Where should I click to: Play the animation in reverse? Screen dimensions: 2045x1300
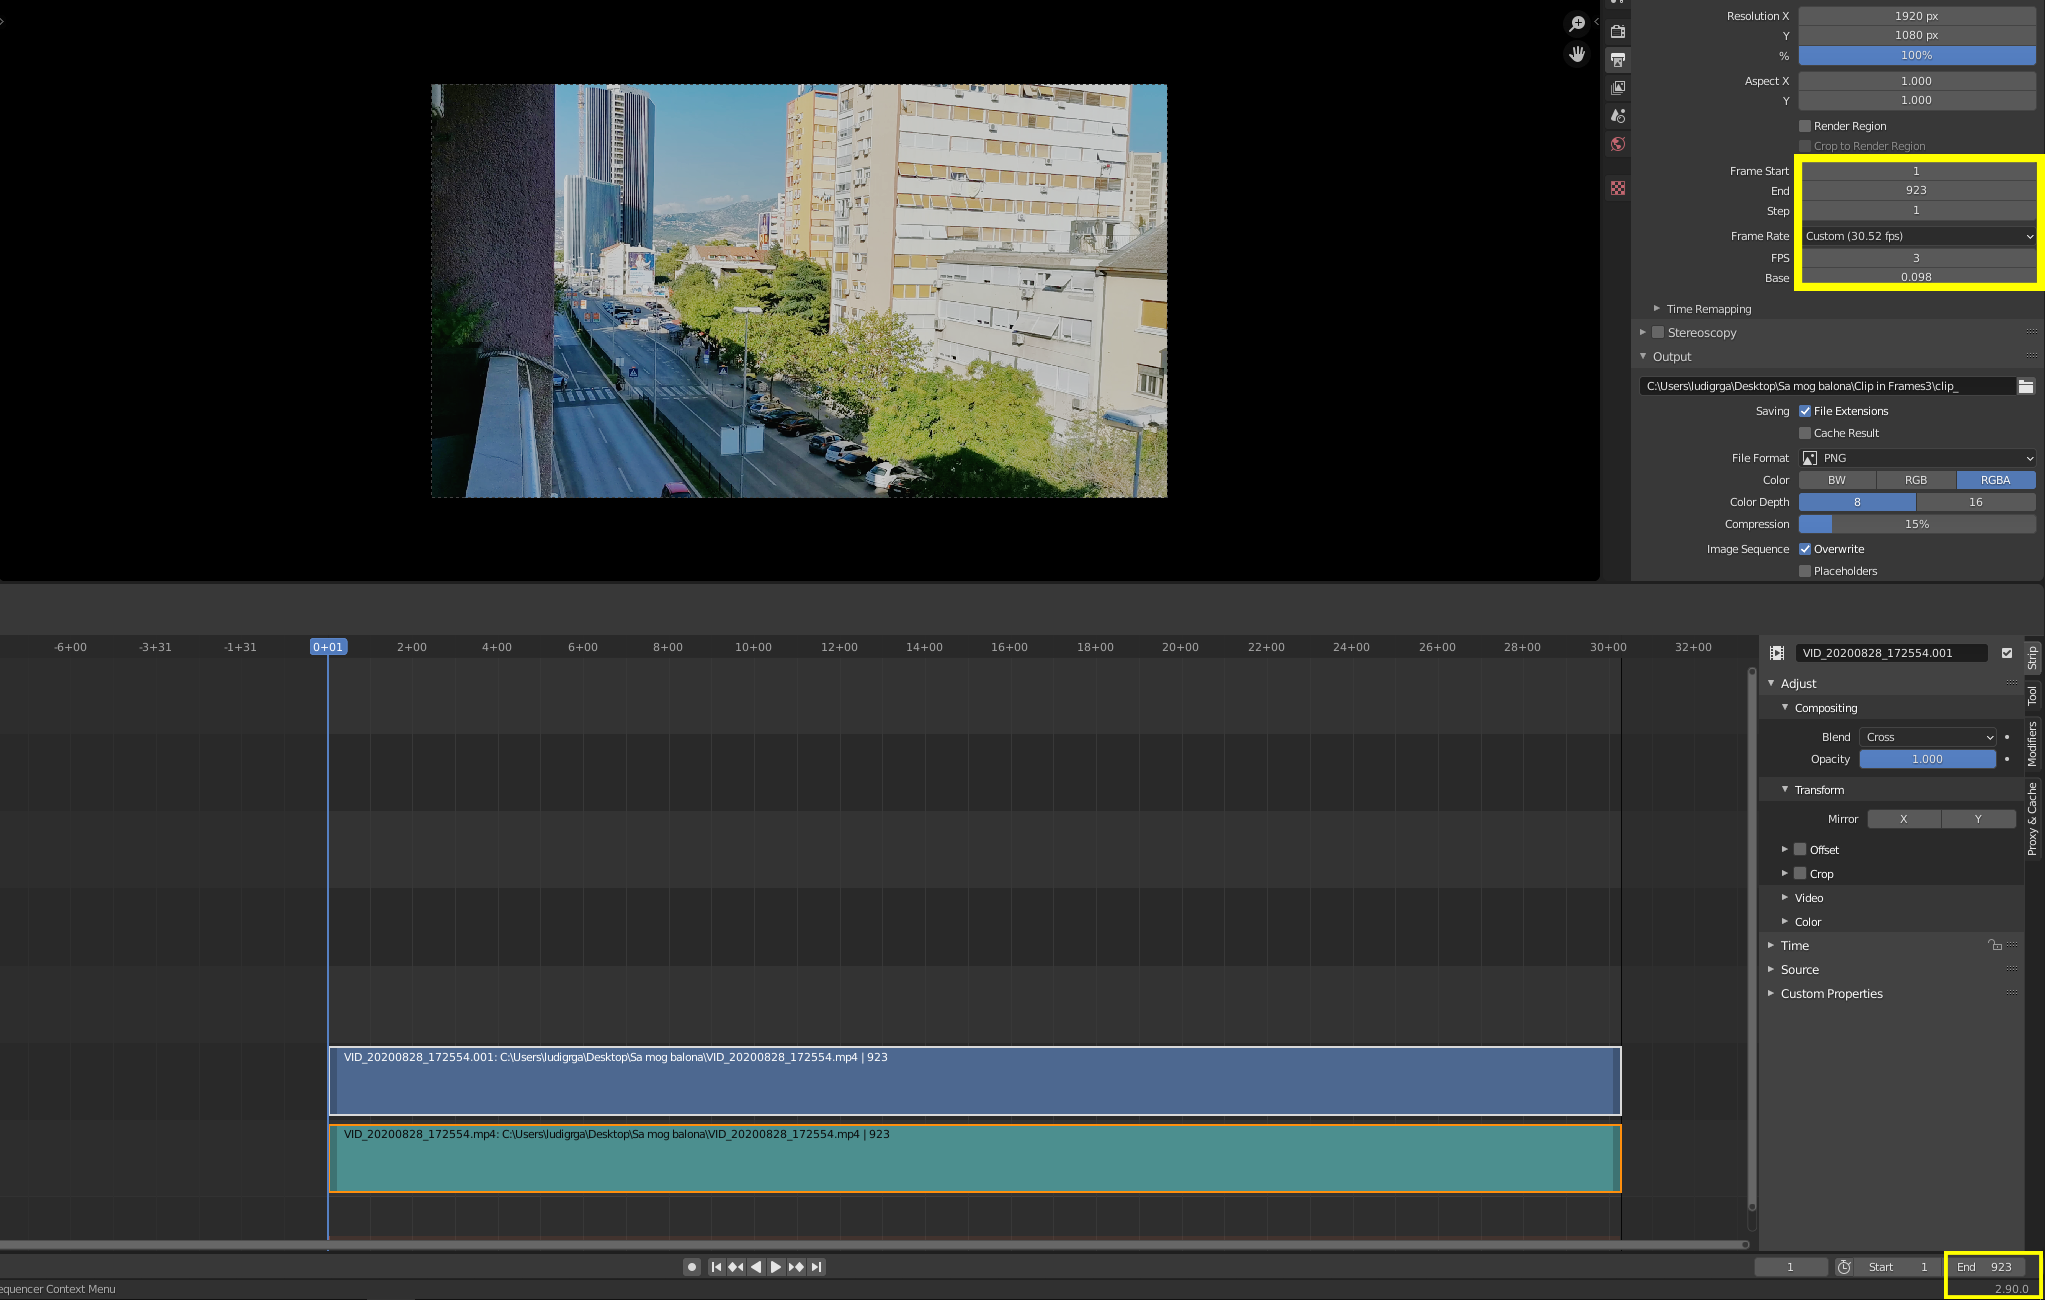coord(756,1267)
